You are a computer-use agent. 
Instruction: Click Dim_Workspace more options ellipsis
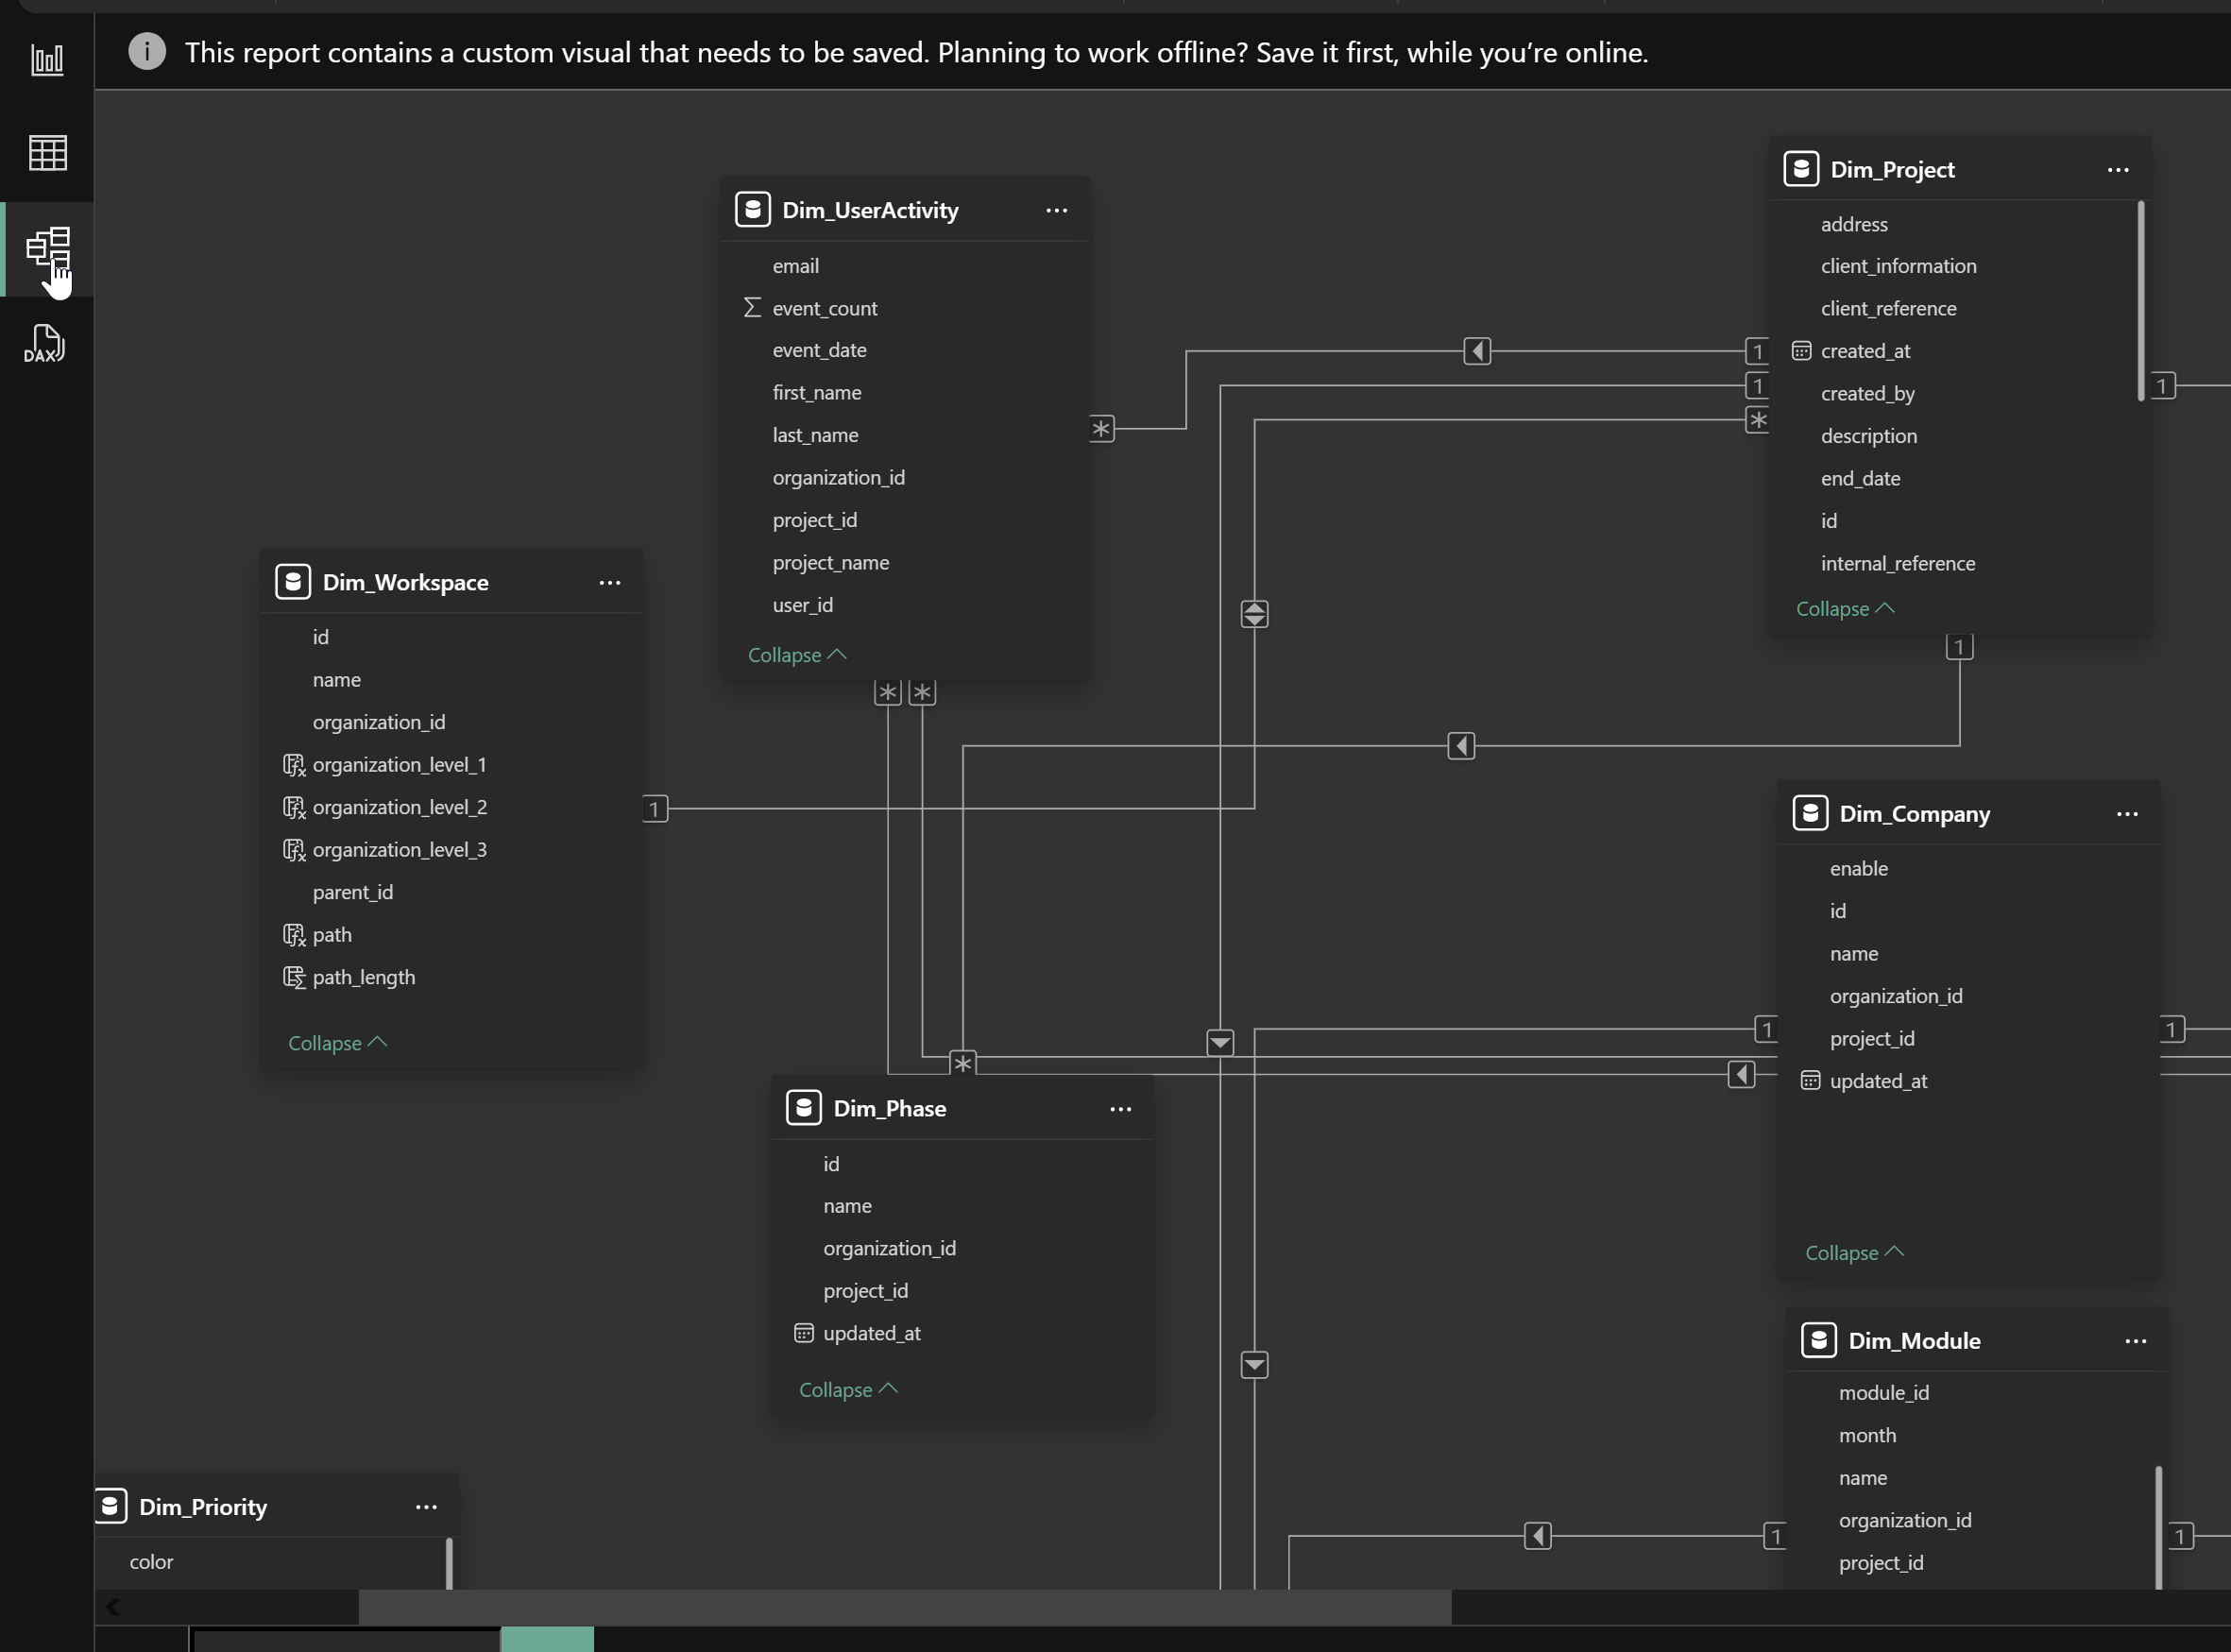tap(609, 583)
